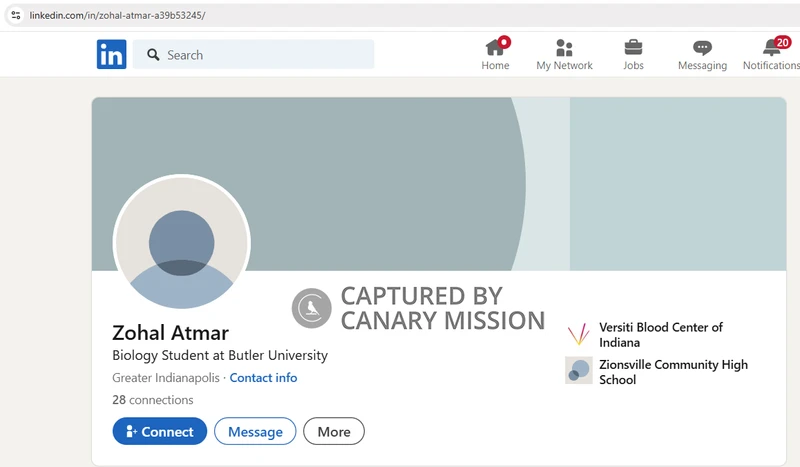Open the Contact info link
Image resolution: width=800 pixels, height=467 pixels.
pyautogui.click(x=263, y=378)
